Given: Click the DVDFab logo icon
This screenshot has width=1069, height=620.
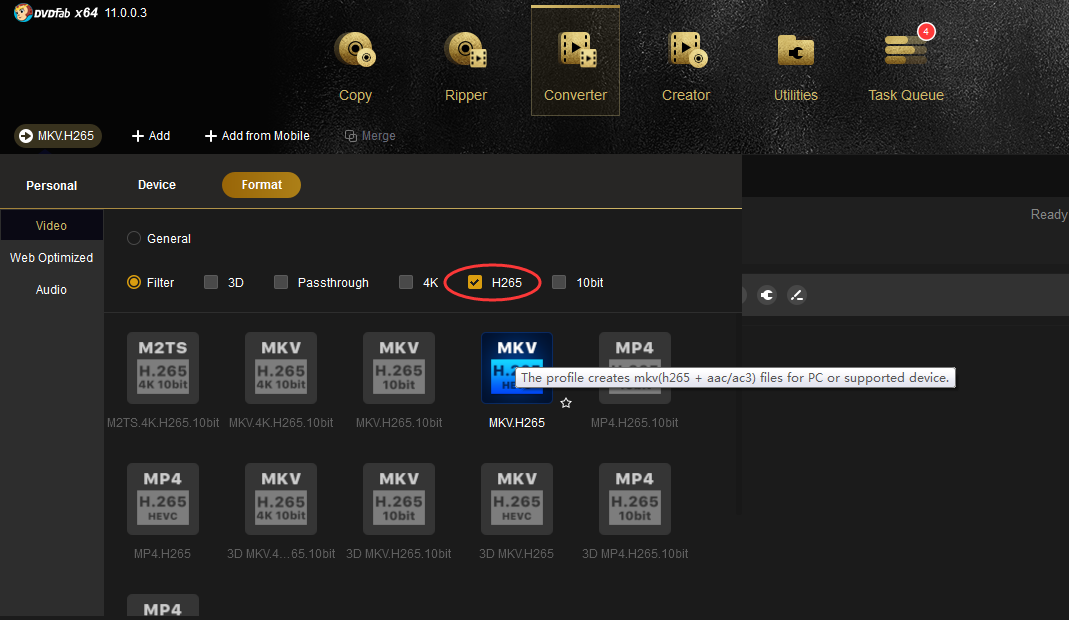Looking at the screenshot, I should tap(23, 12).
